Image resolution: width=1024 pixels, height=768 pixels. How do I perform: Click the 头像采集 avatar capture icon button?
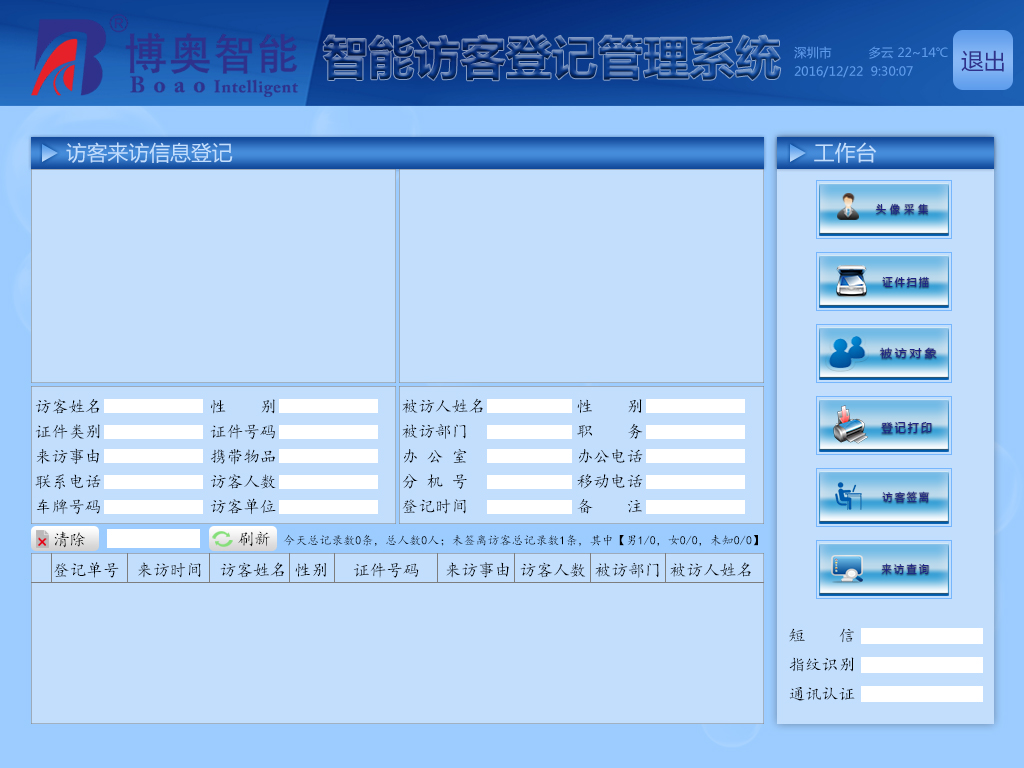click(x=883, y=209)
